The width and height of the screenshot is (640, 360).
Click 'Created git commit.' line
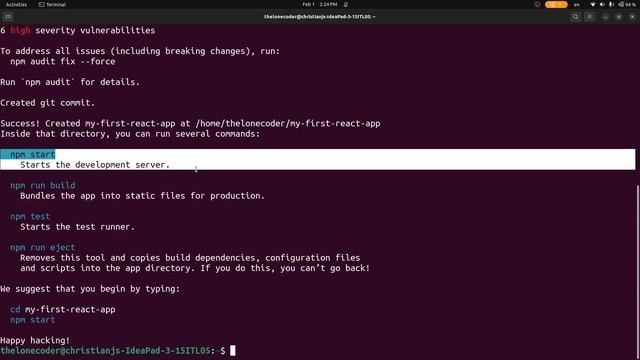[47, 103]
